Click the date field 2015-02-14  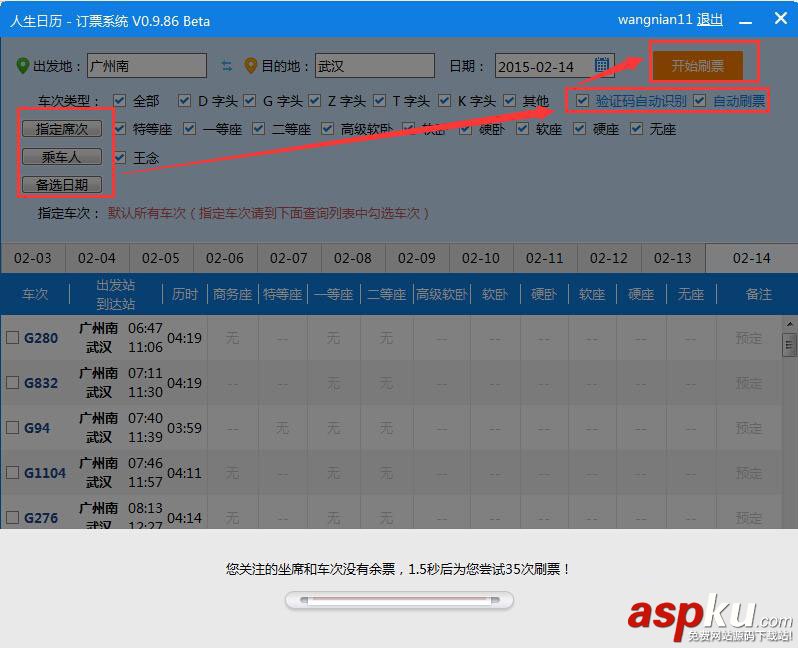(555, 66)
